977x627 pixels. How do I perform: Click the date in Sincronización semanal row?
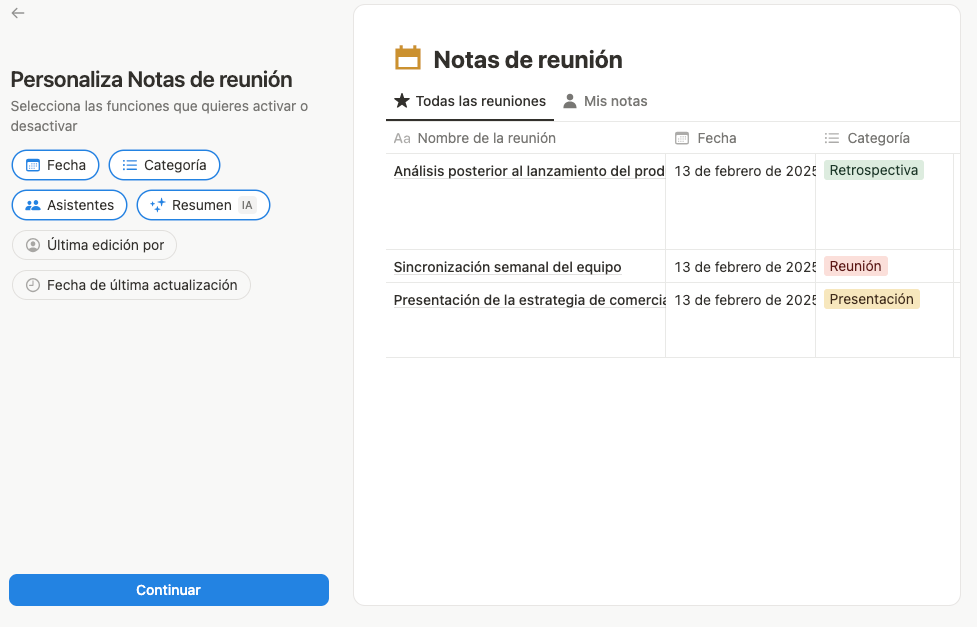coord(745,267)
